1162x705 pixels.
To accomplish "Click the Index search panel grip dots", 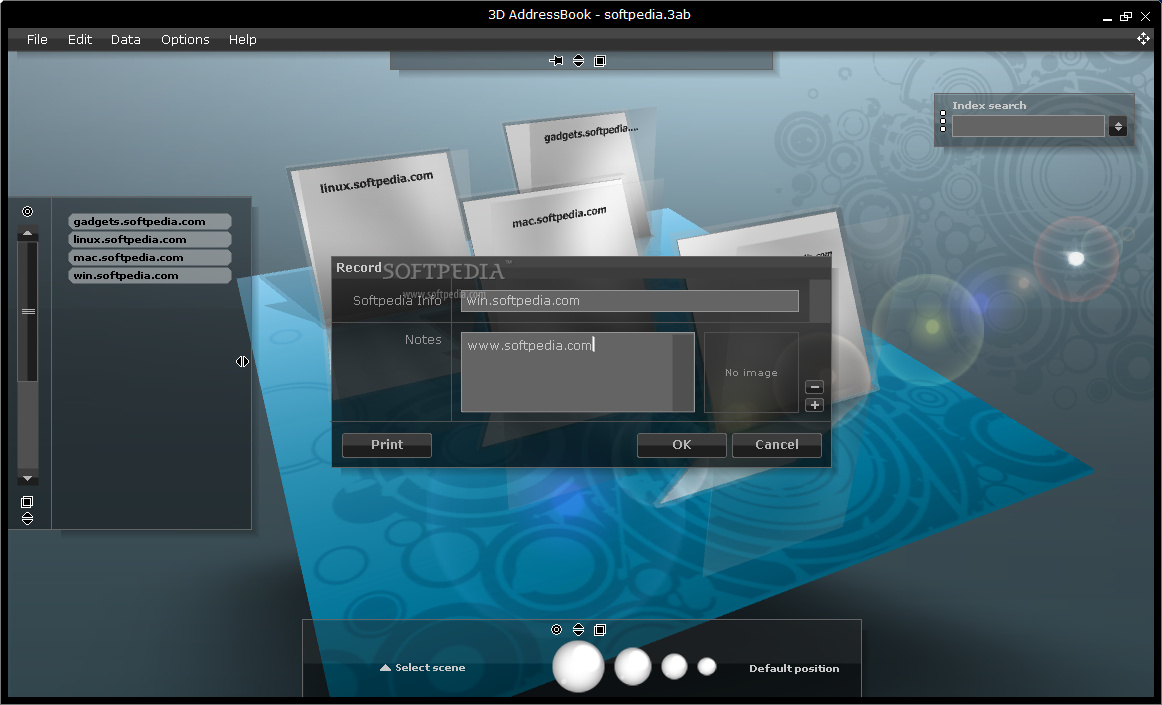I will pyautogui.click(x=943, y=121).
